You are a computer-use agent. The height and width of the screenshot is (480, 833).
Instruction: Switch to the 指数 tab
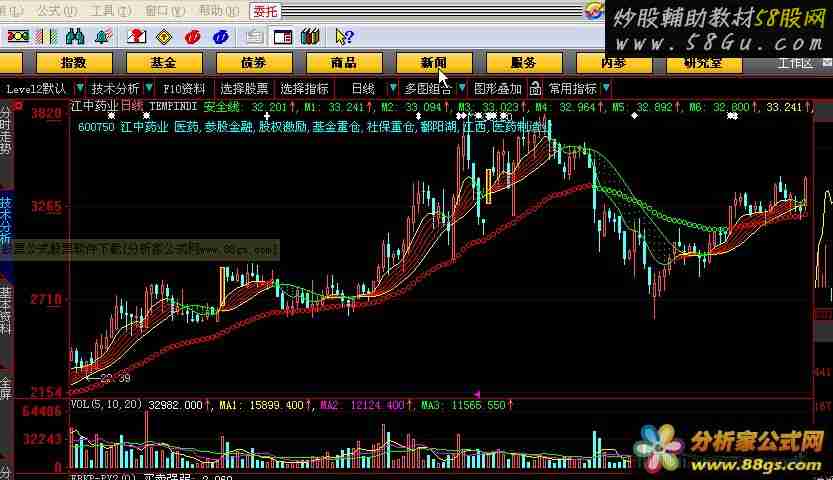tap(74, 63)
